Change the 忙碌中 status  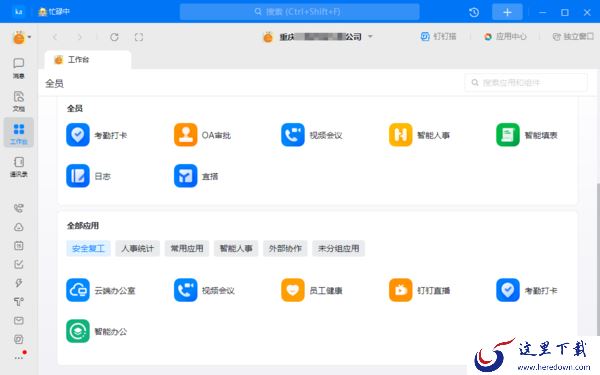tap(54, 12)
